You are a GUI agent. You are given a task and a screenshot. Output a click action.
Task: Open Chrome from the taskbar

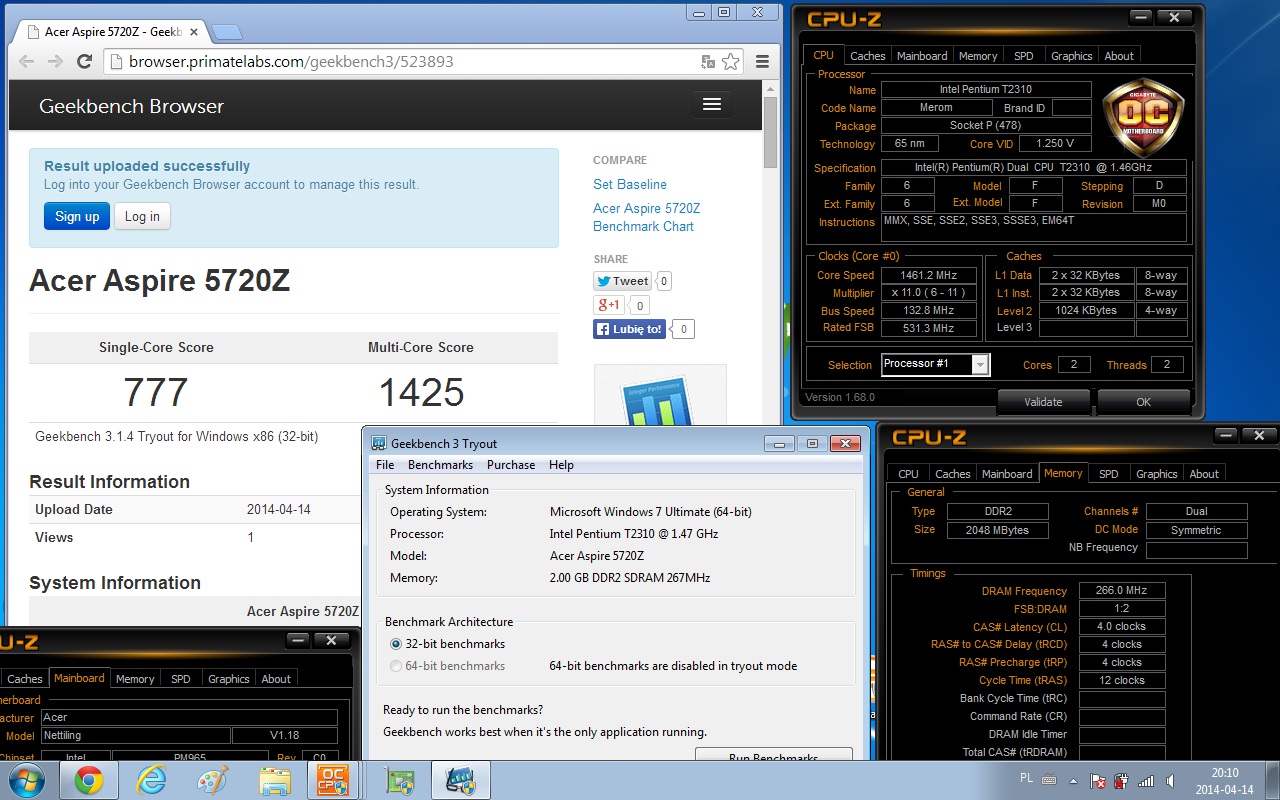tap(88, 780)
